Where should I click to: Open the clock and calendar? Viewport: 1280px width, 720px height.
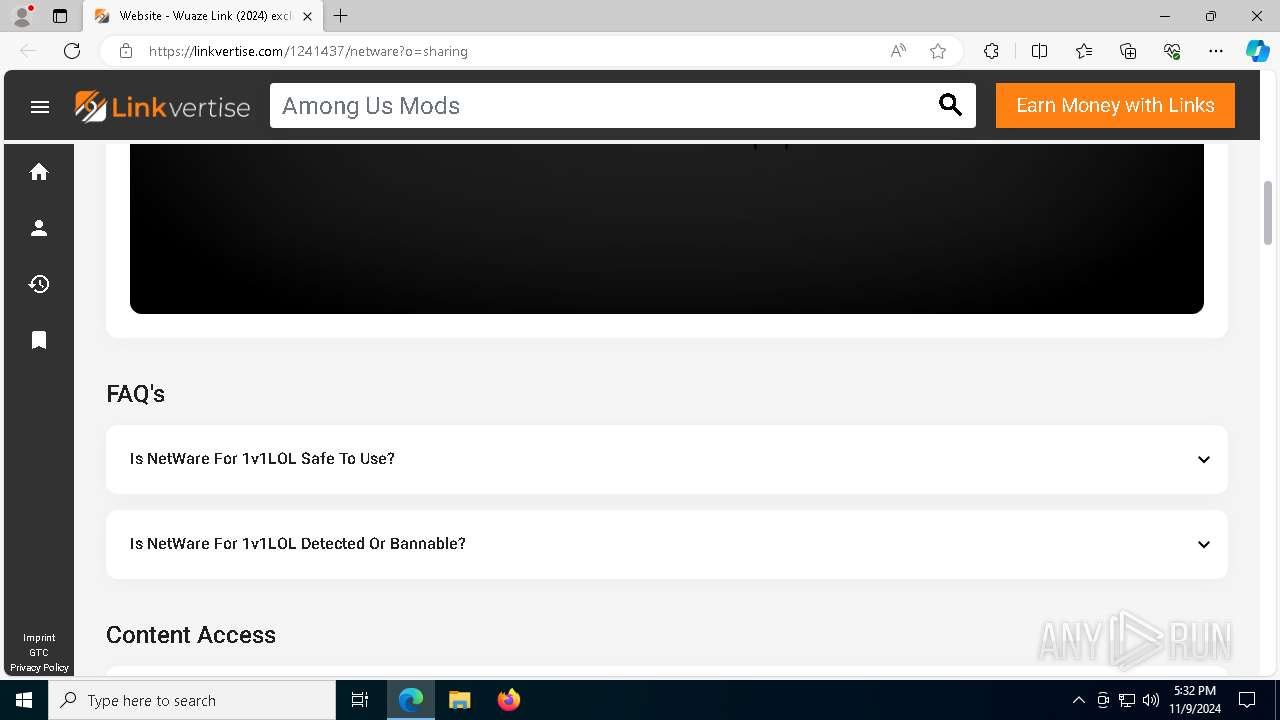pos(1195,700)
